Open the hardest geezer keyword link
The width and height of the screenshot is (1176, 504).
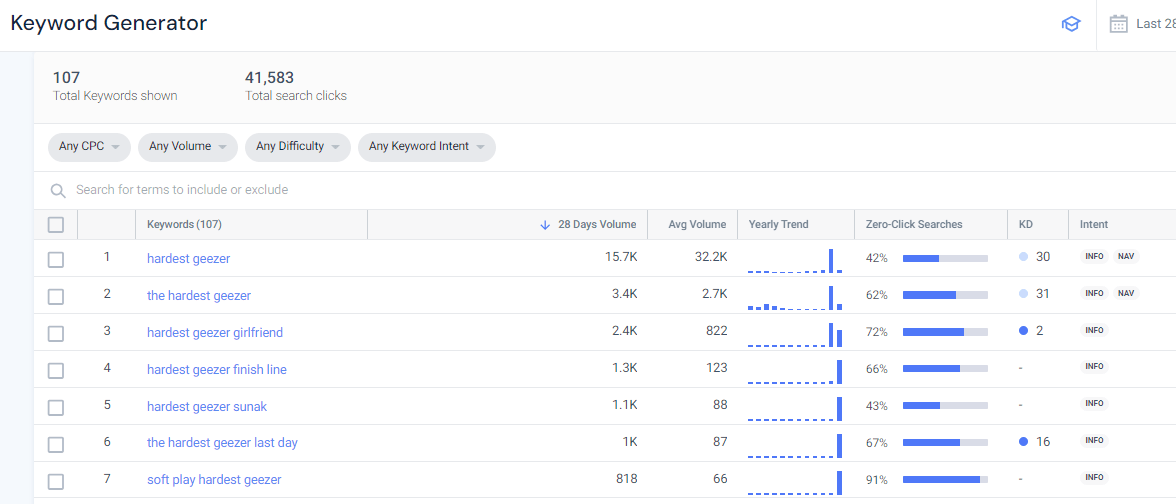188,259
